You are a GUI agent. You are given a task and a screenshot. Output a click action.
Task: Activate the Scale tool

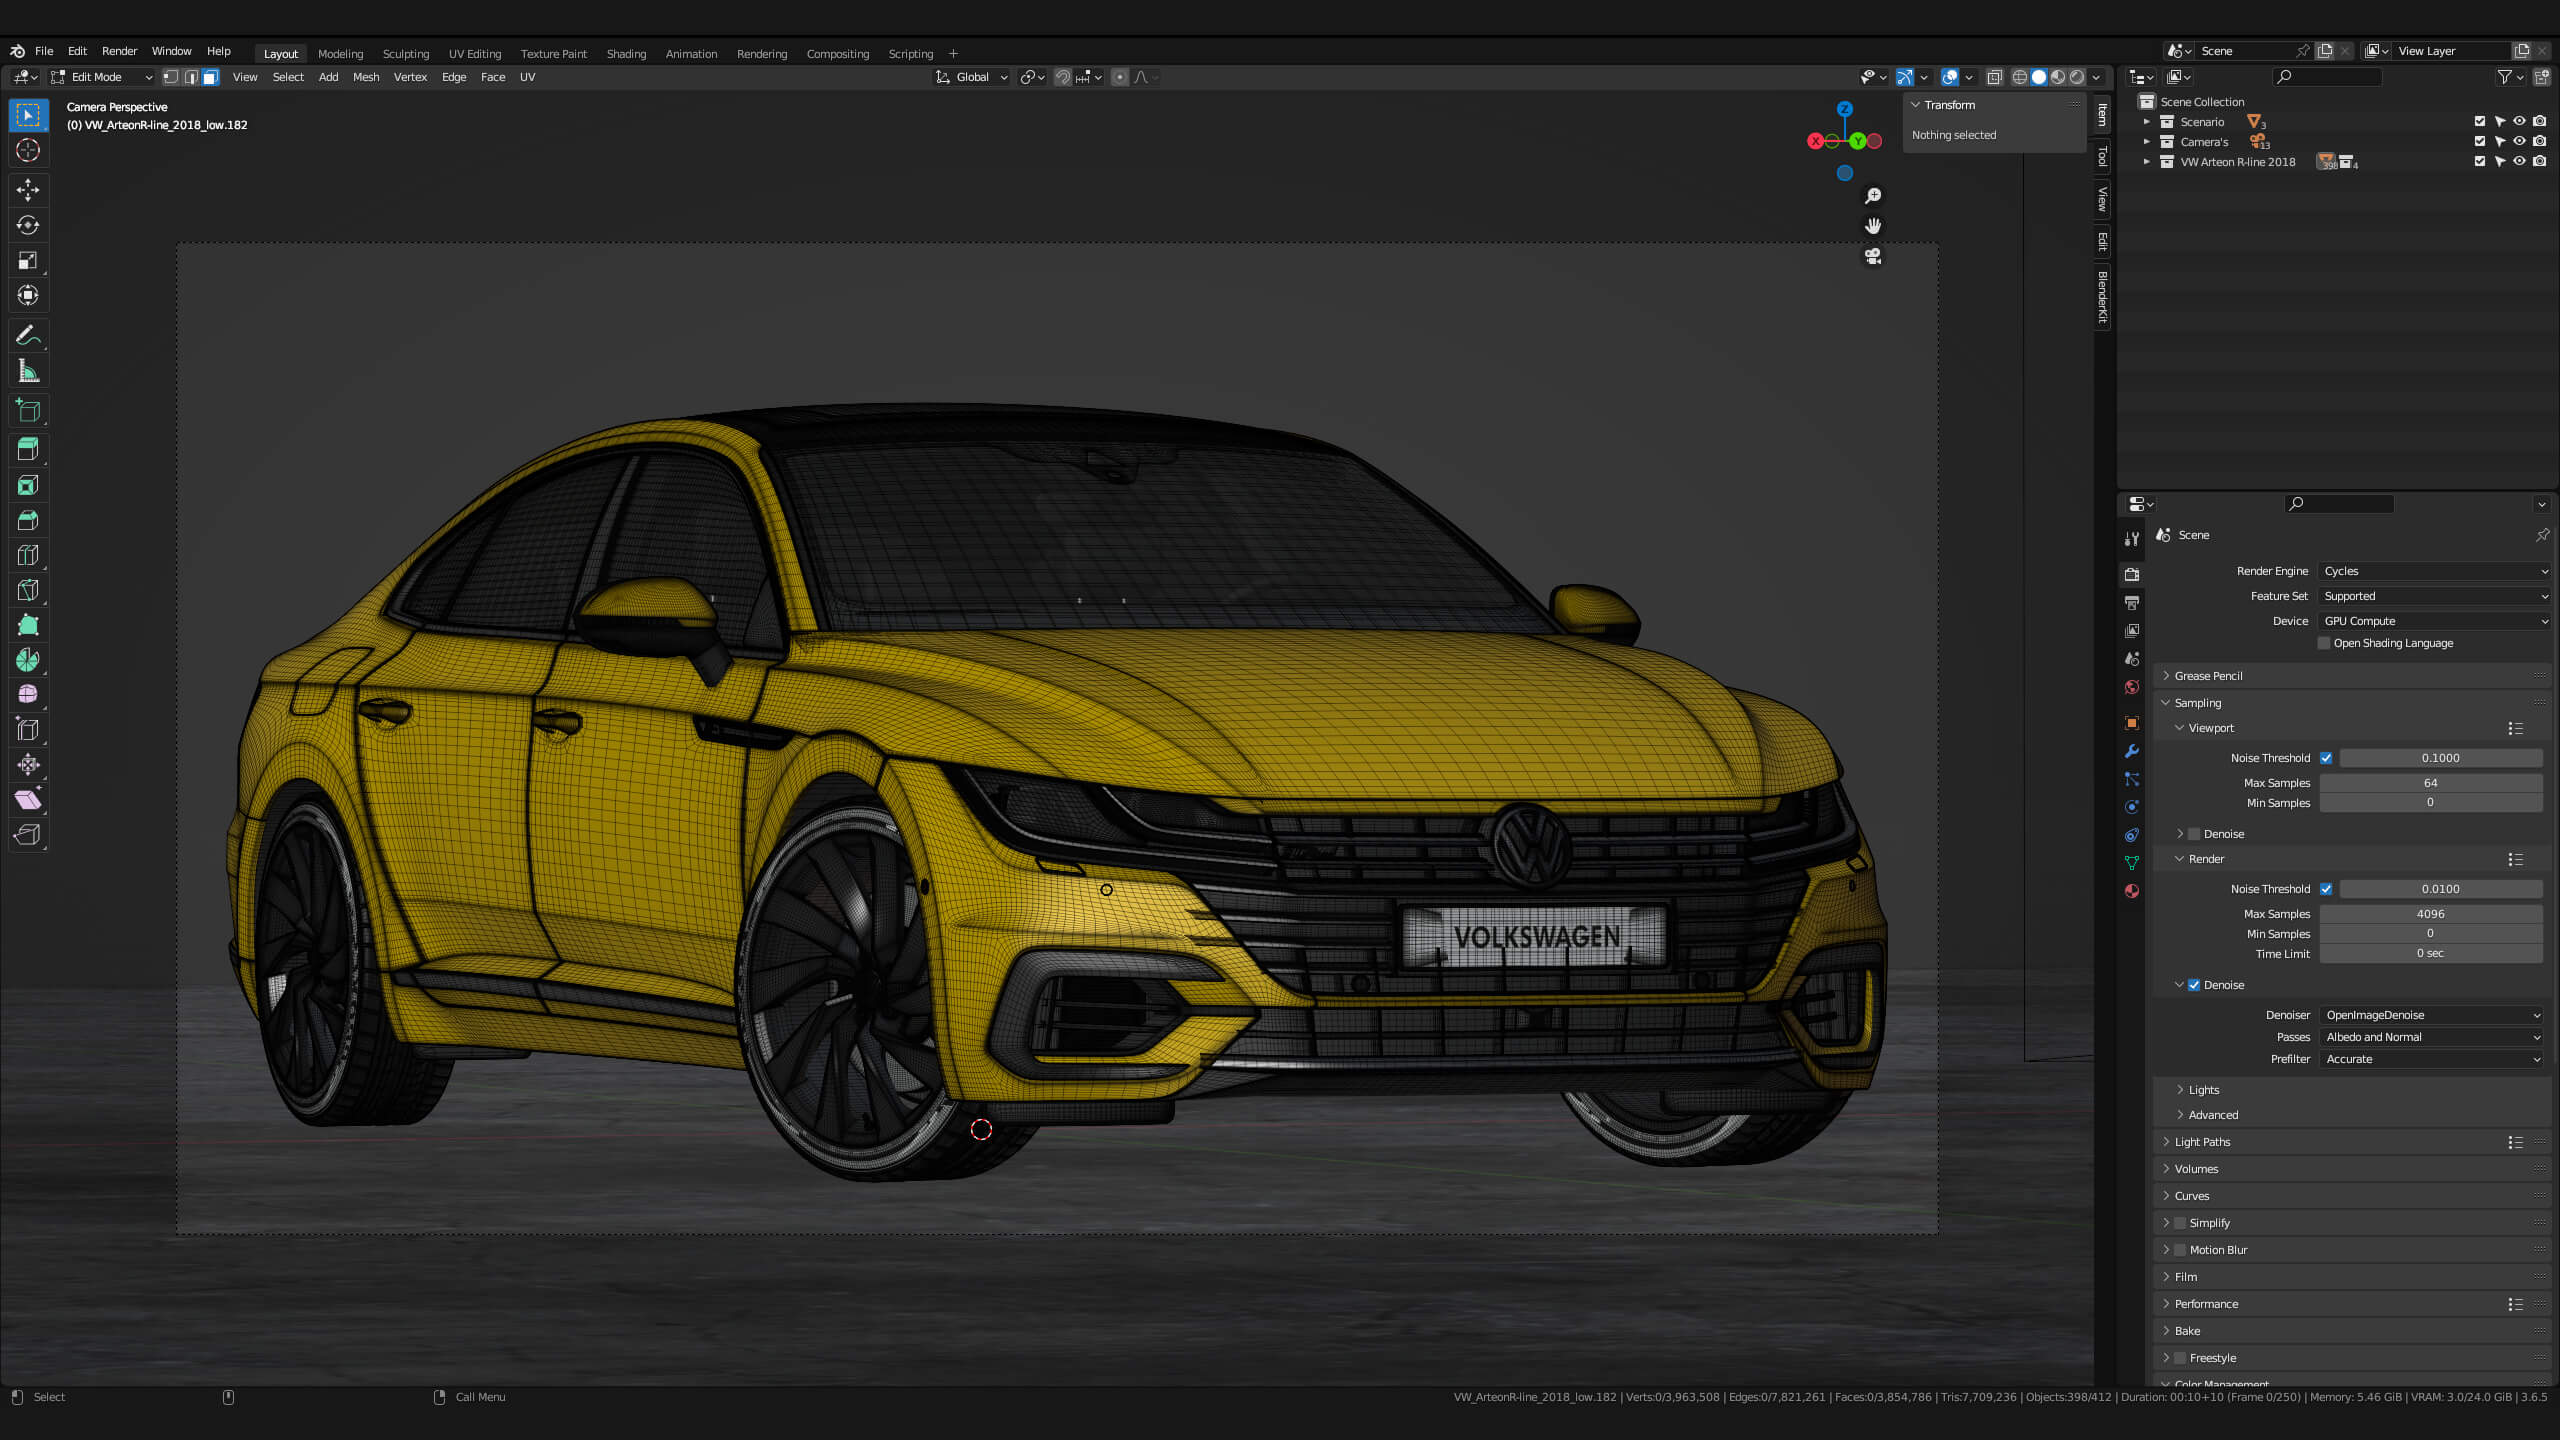(28, 260)
